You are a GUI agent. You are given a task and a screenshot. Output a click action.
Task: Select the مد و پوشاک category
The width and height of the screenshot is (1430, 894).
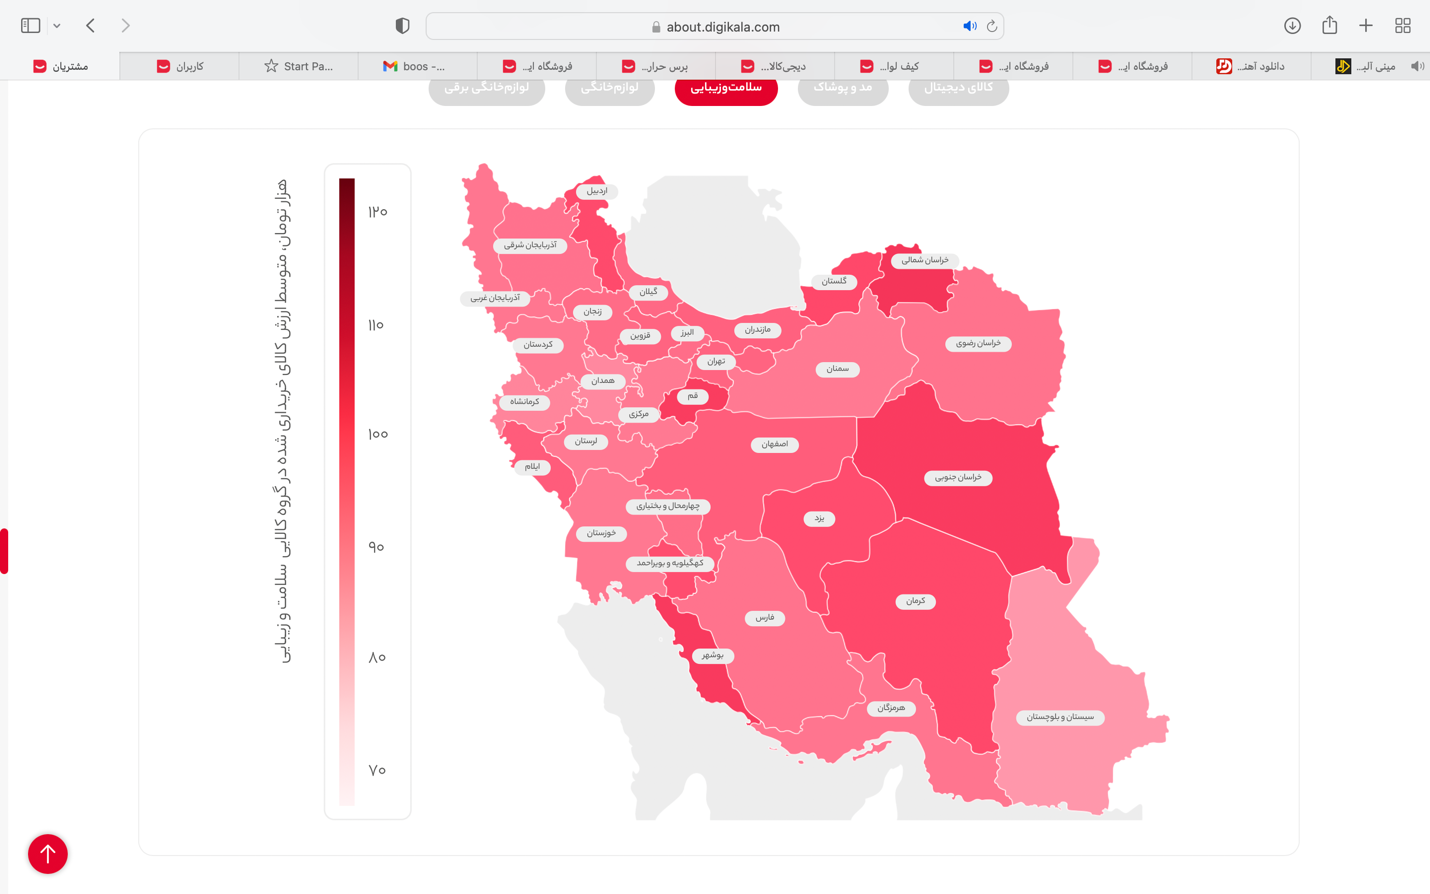pos(842,88)
